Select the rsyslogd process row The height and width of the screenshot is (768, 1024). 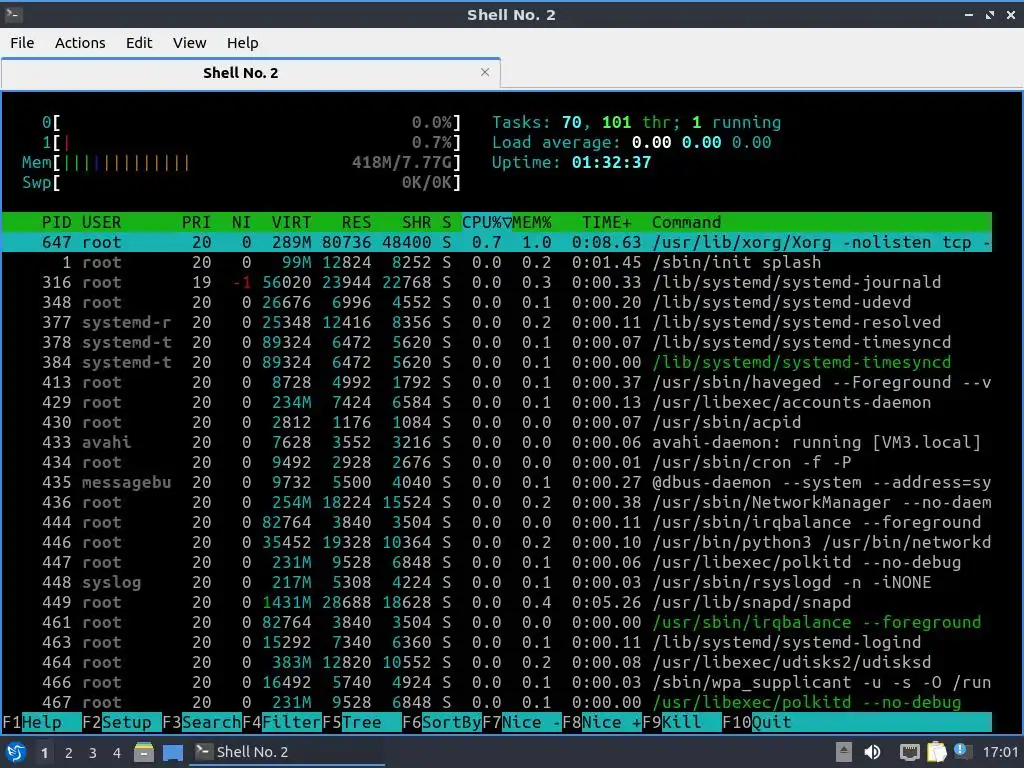497,582
